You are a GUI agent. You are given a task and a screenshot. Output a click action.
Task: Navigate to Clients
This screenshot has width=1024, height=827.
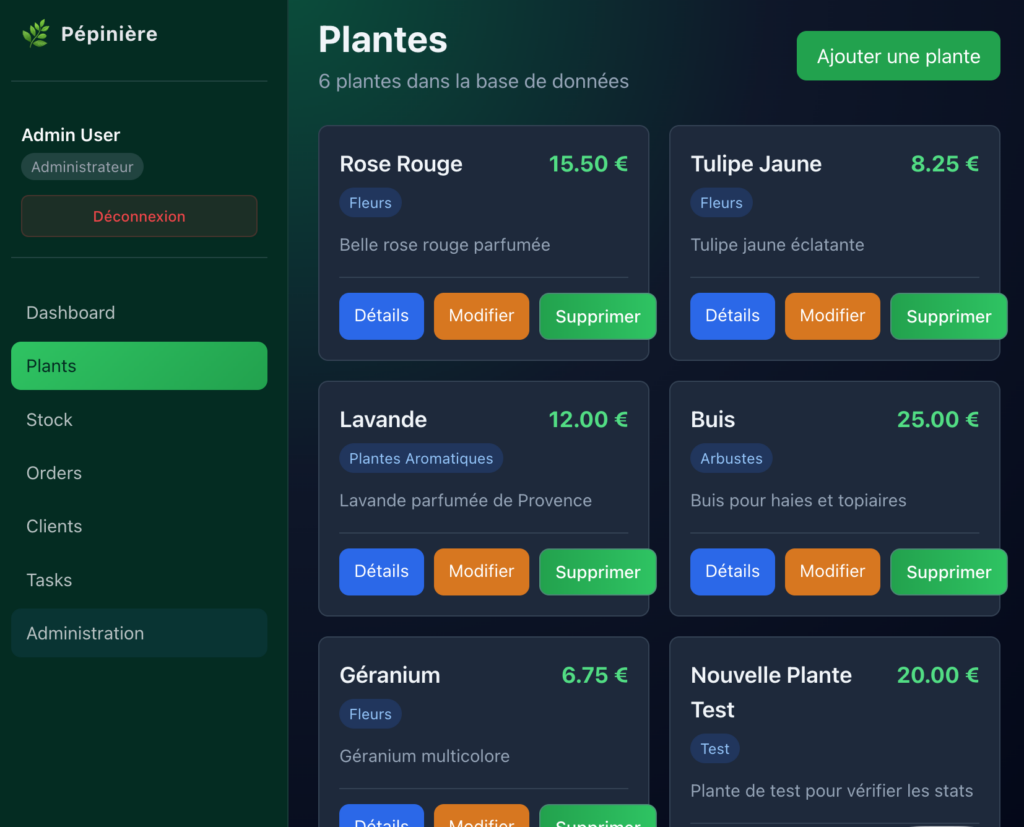click(x=139, y=527)
